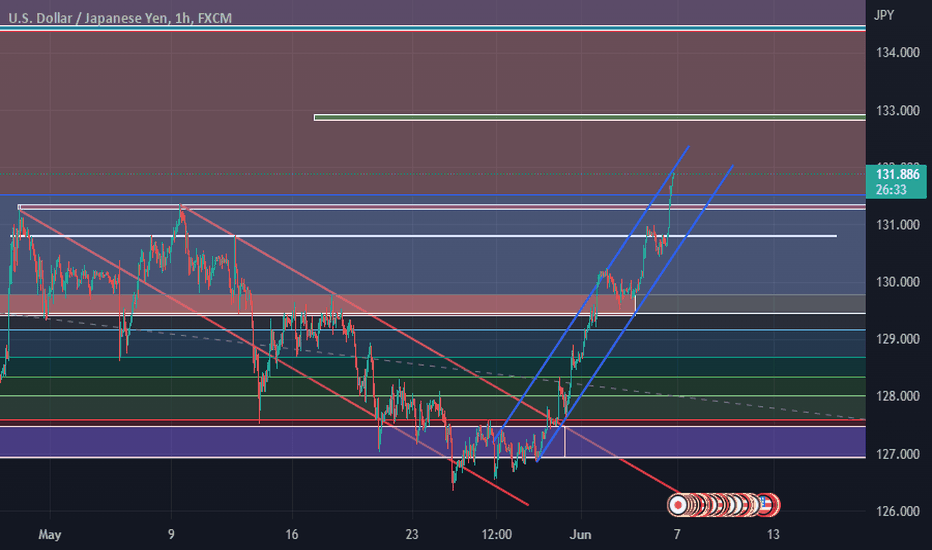Click the 12:00 label on time axis
Image resolution: width=932 pixels, height=550 pixels.
pyautogui.click(x=496, y=535)
